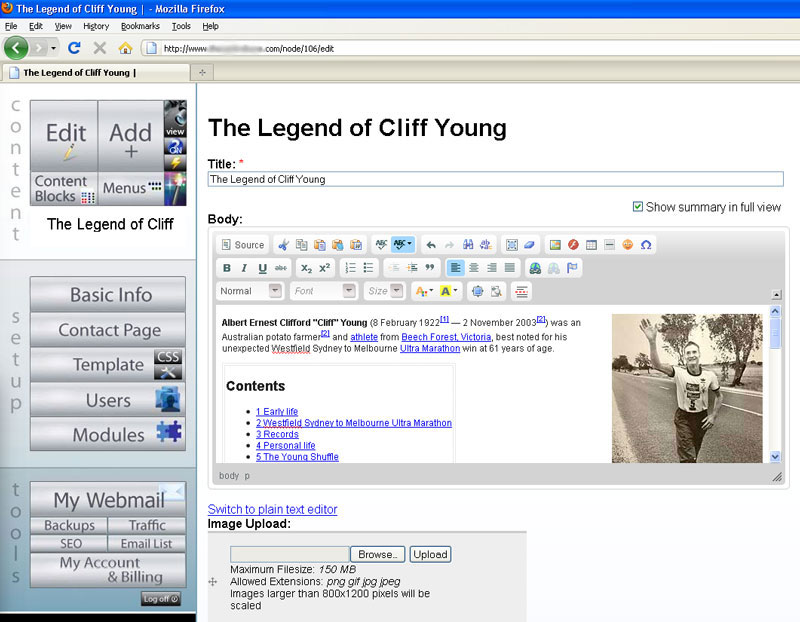800x622 pixels.
Task: Insert a bulleted list
Action: [x=368, y=268]
